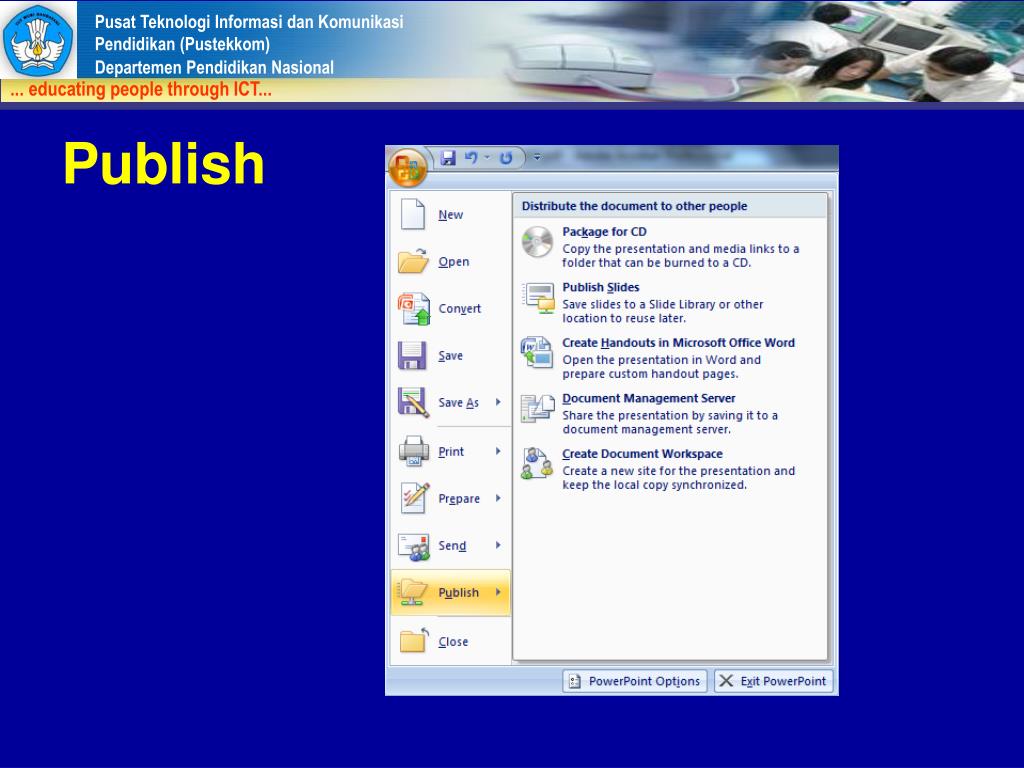Click the Save As pencil-disk icon
The height and width of the screenshot is (768, 1024).
point(413,402)
